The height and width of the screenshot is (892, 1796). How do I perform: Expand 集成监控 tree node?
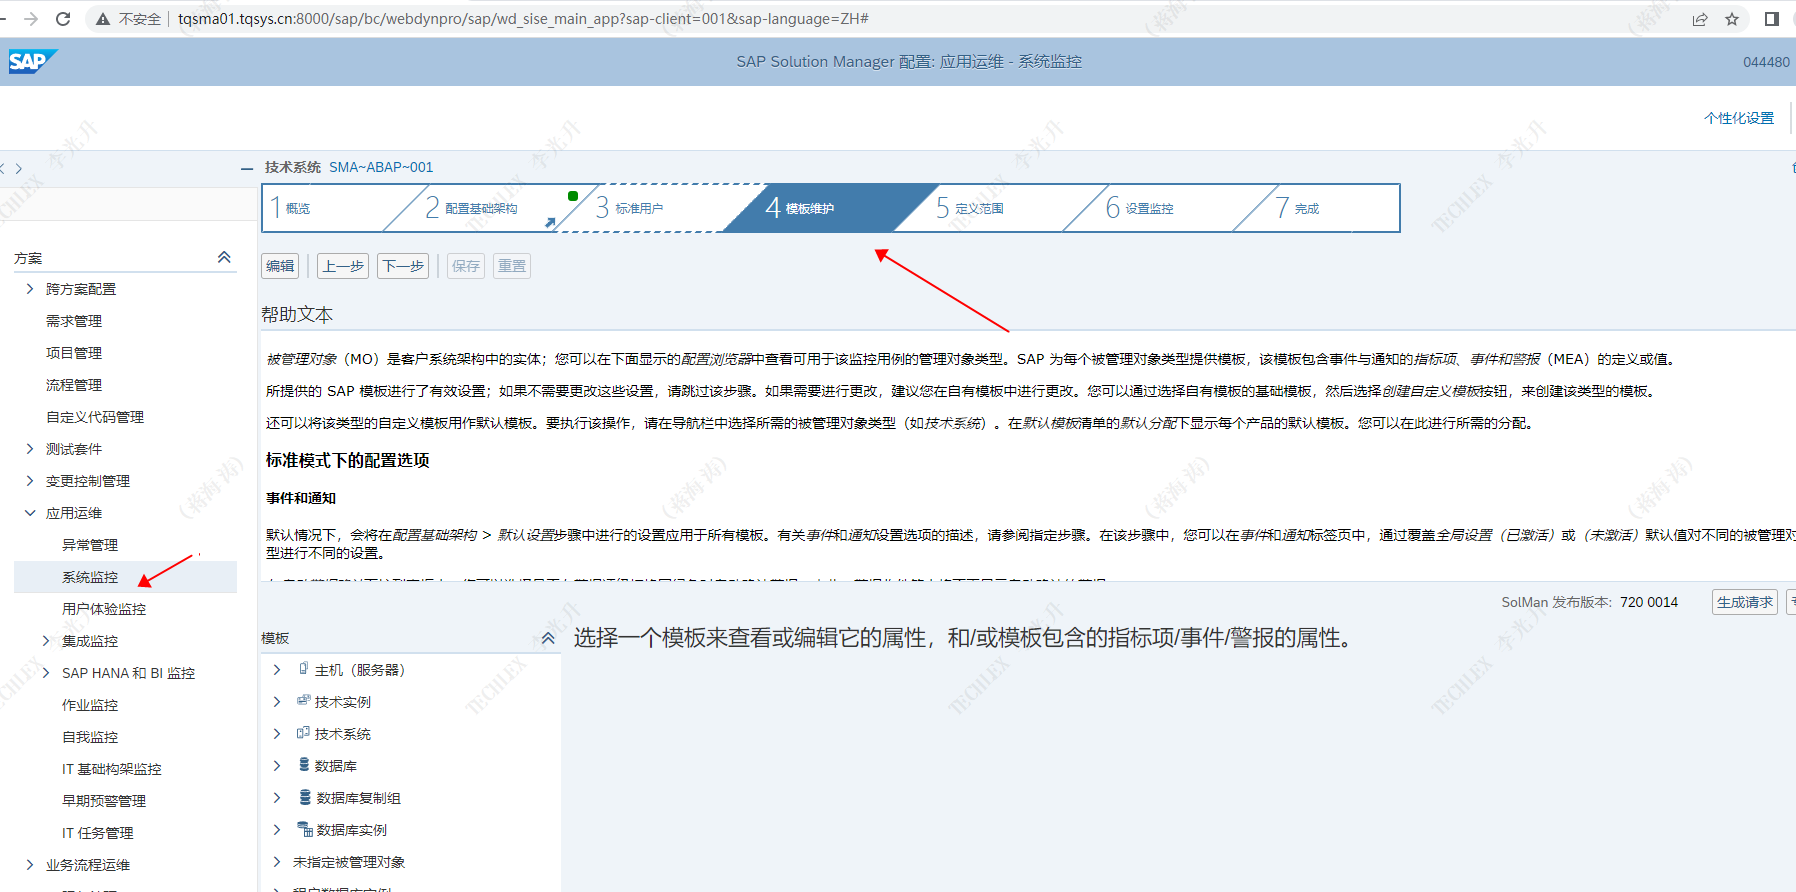46,641
